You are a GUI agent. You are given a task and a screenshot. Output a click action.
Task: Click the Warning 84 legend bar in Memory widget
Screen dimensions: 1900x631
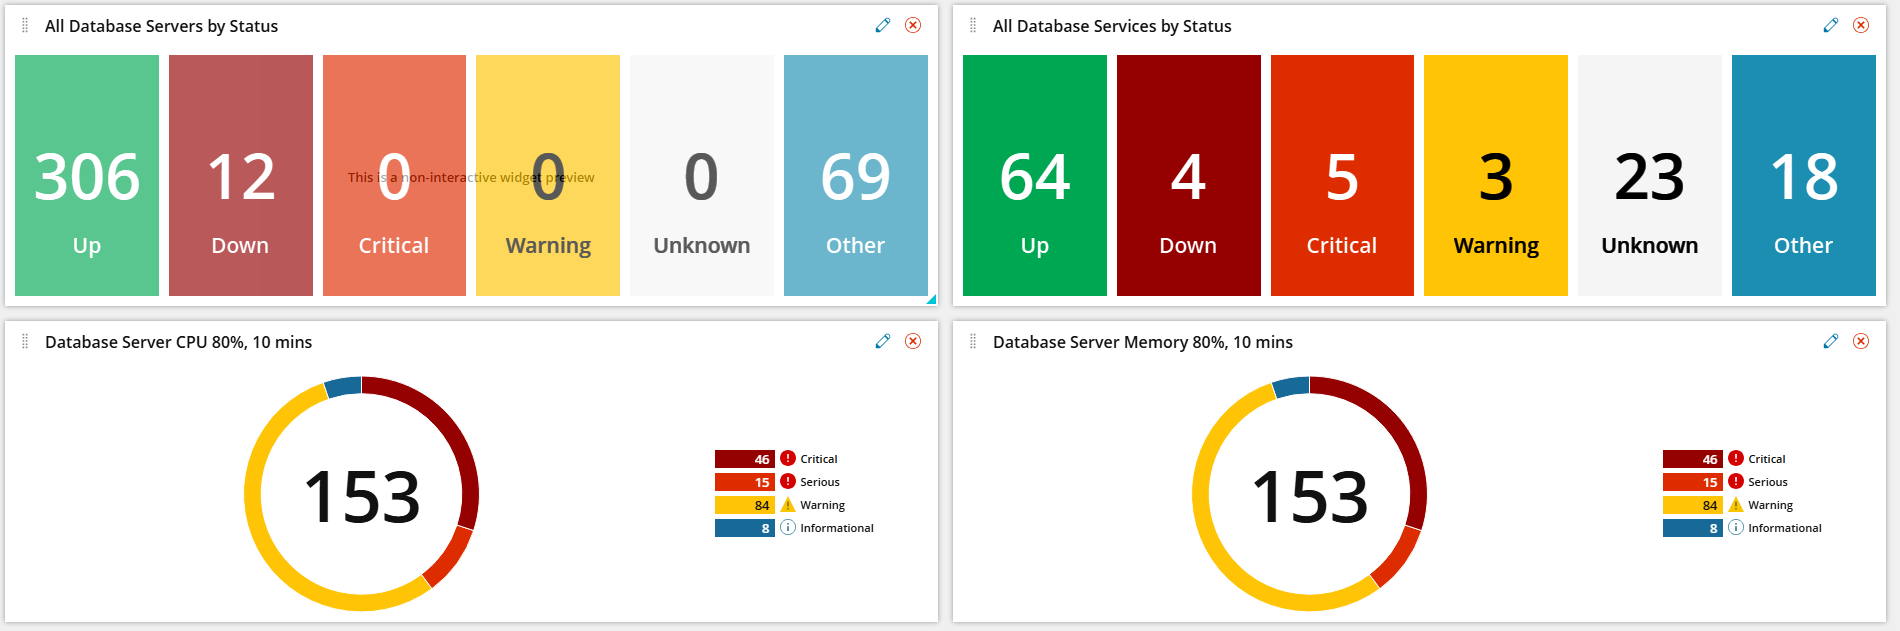click(x=1693, y=505)
